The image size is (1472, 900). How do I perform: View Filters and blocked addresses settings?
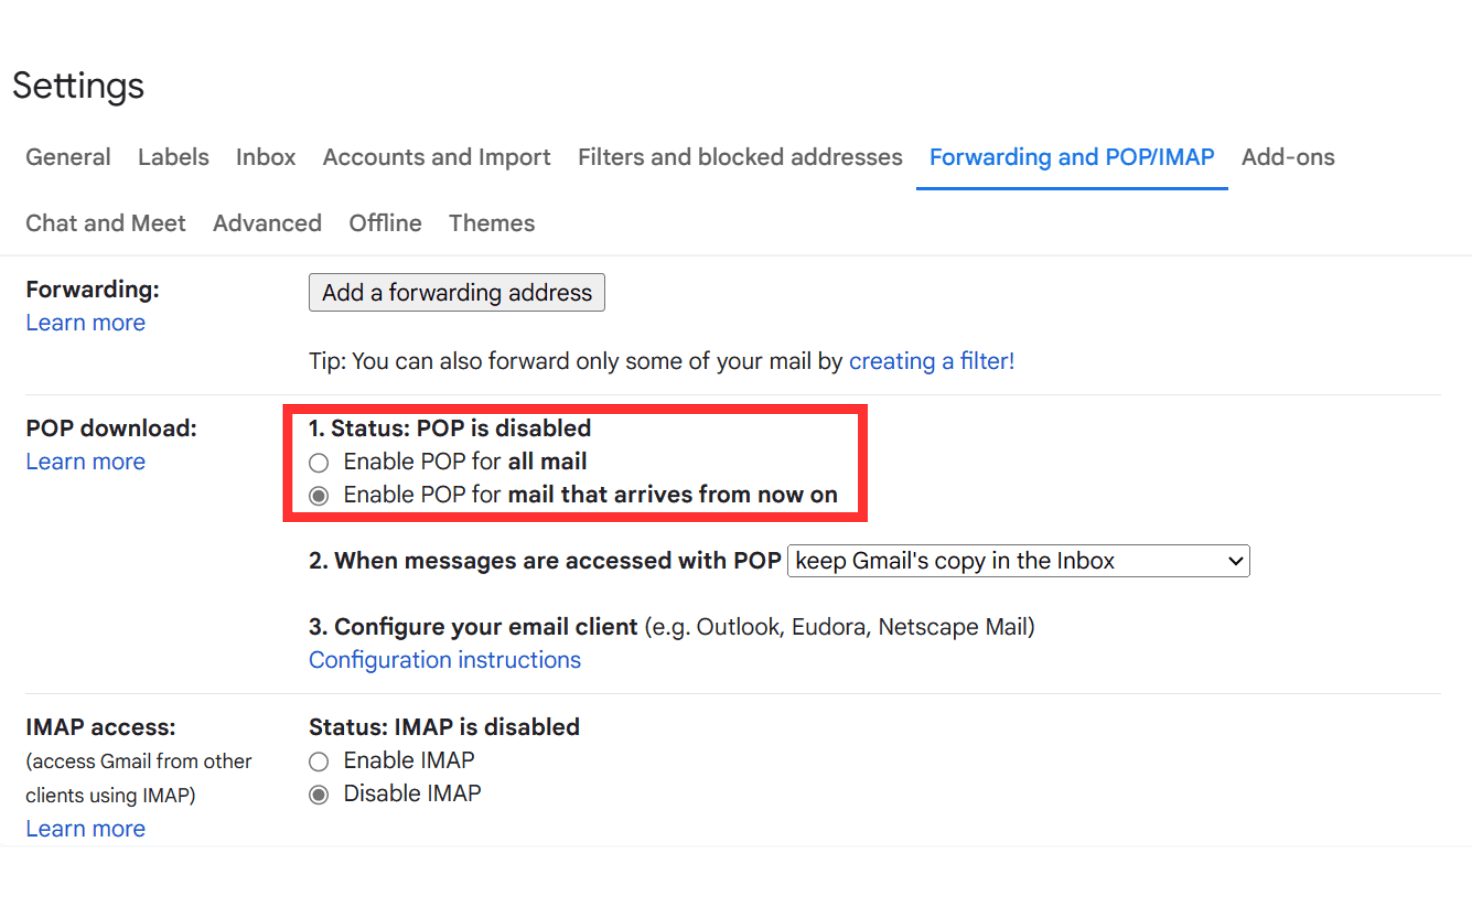point(739,157)
